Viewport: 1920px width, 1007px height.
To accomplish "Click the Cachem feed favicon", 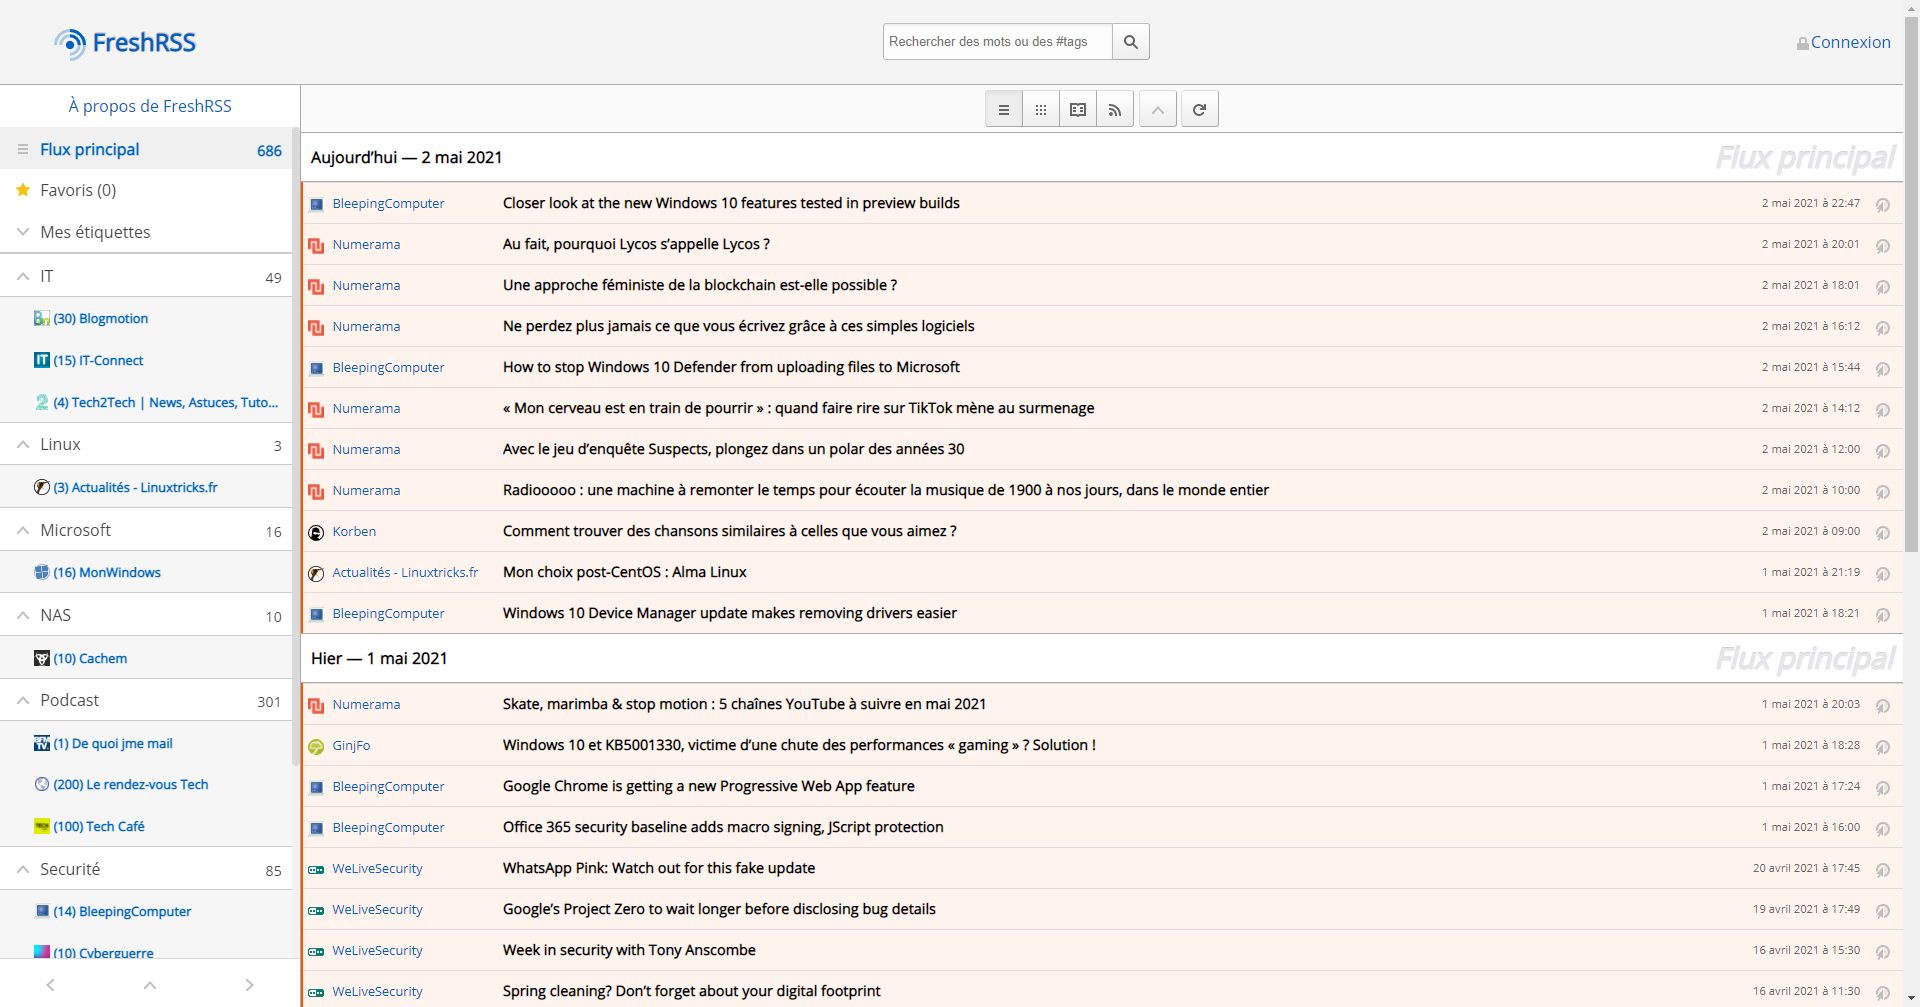I will pyautogui.click(x=41, y=658).
